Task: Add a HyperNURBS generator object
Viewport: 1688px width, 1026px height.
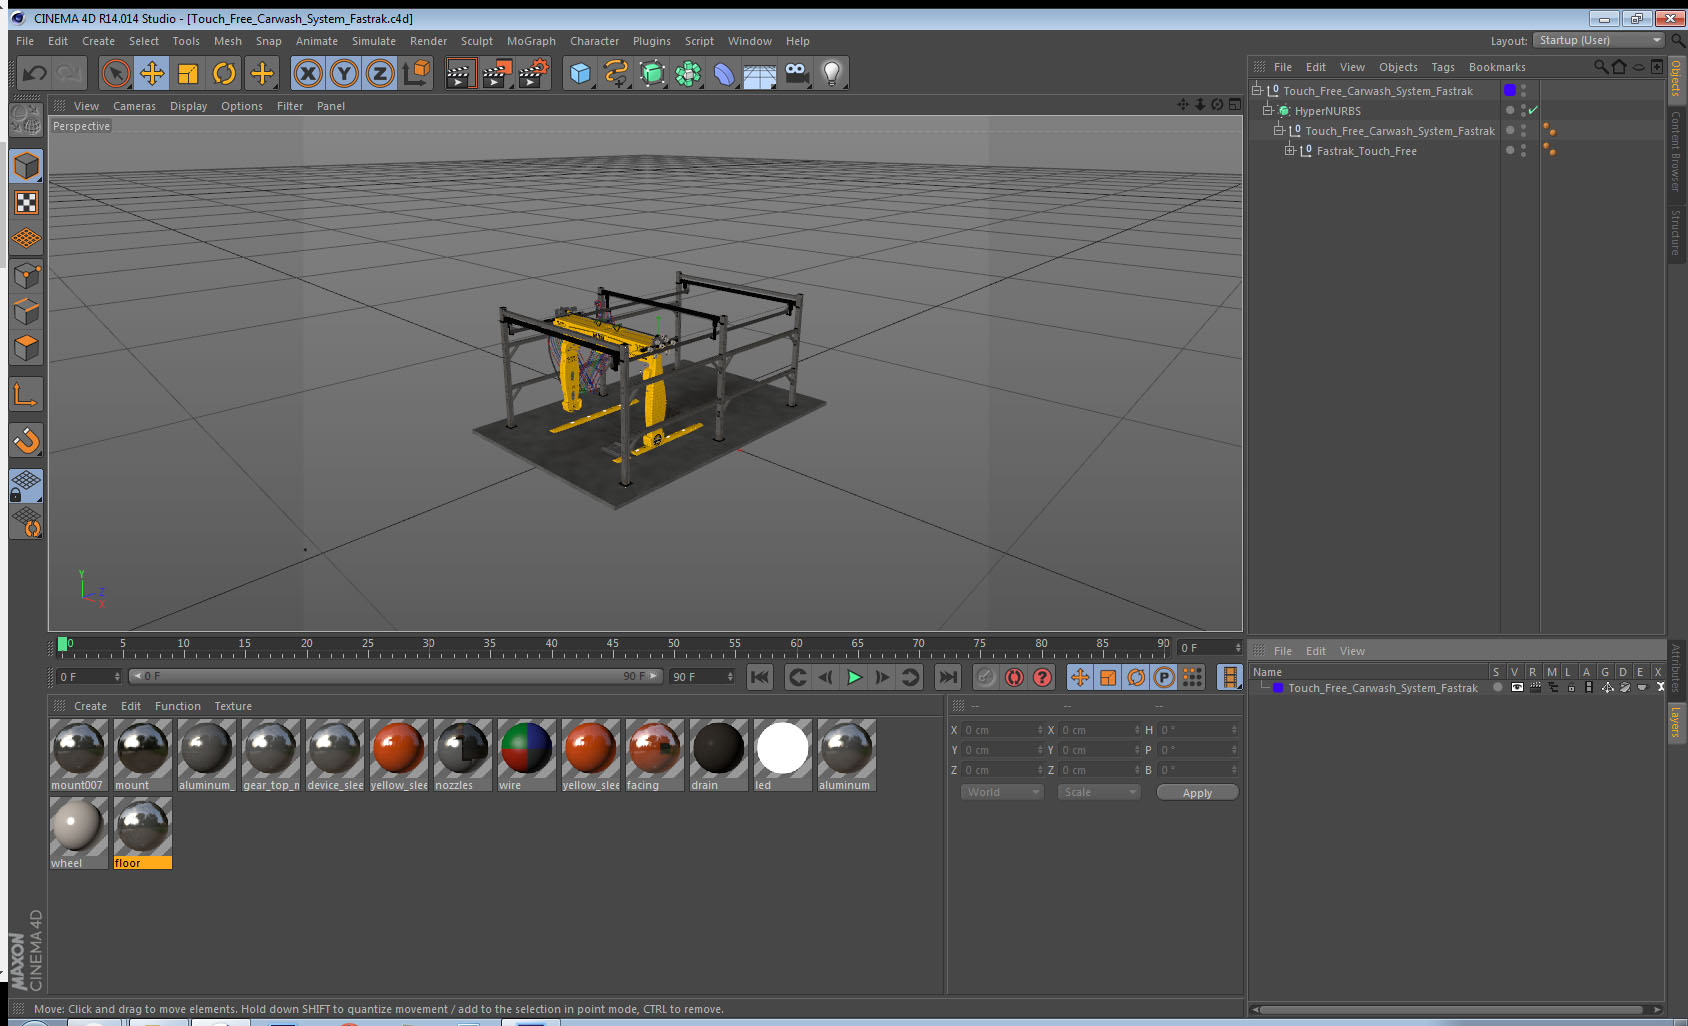Action: pos(653,73)
